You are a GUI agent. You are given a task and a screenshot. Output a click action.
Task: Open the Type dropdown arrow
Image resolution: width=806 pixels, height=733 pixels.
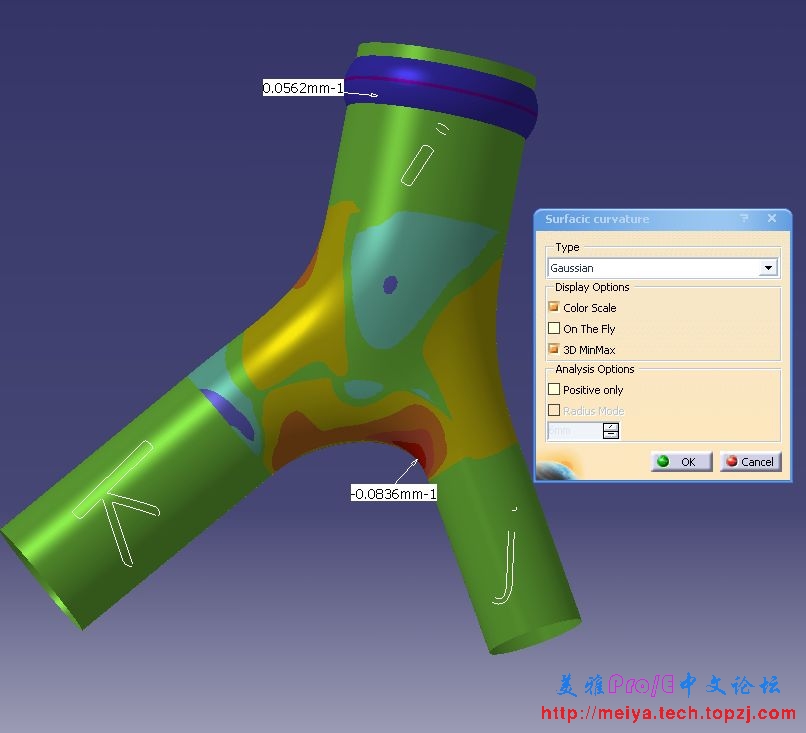[768, 268]
